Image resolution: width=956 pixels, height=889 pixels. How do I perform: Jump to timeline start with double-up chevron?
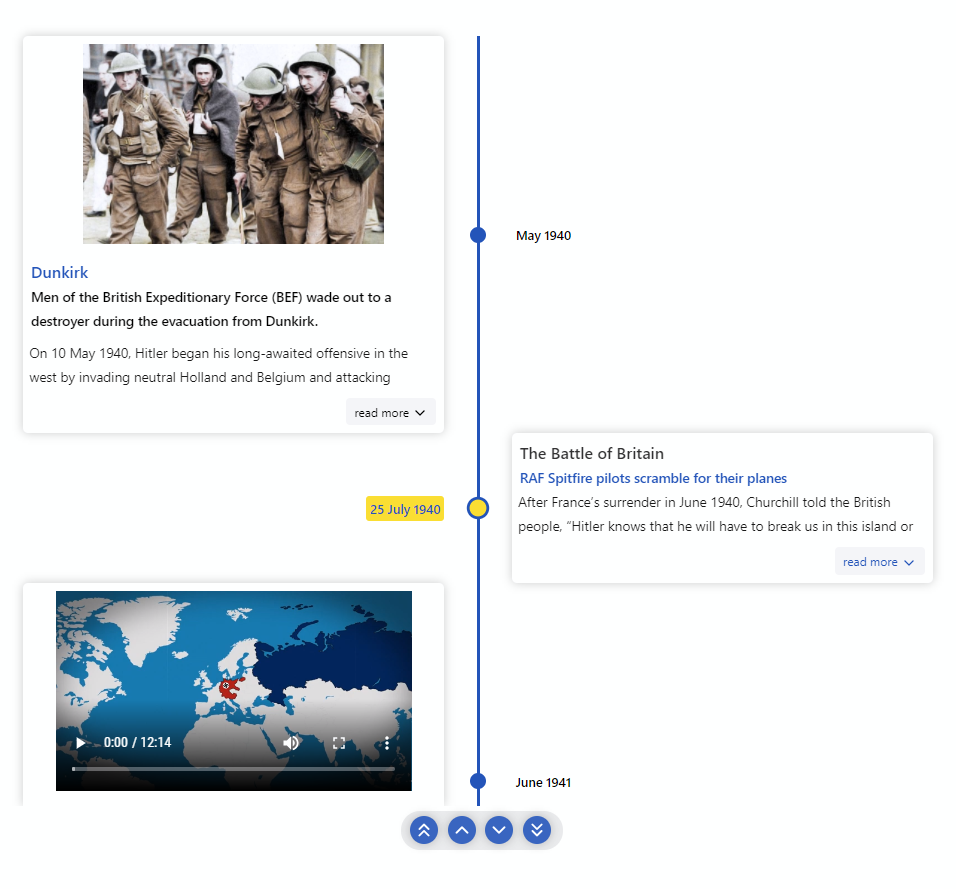[x=423, y=830]
